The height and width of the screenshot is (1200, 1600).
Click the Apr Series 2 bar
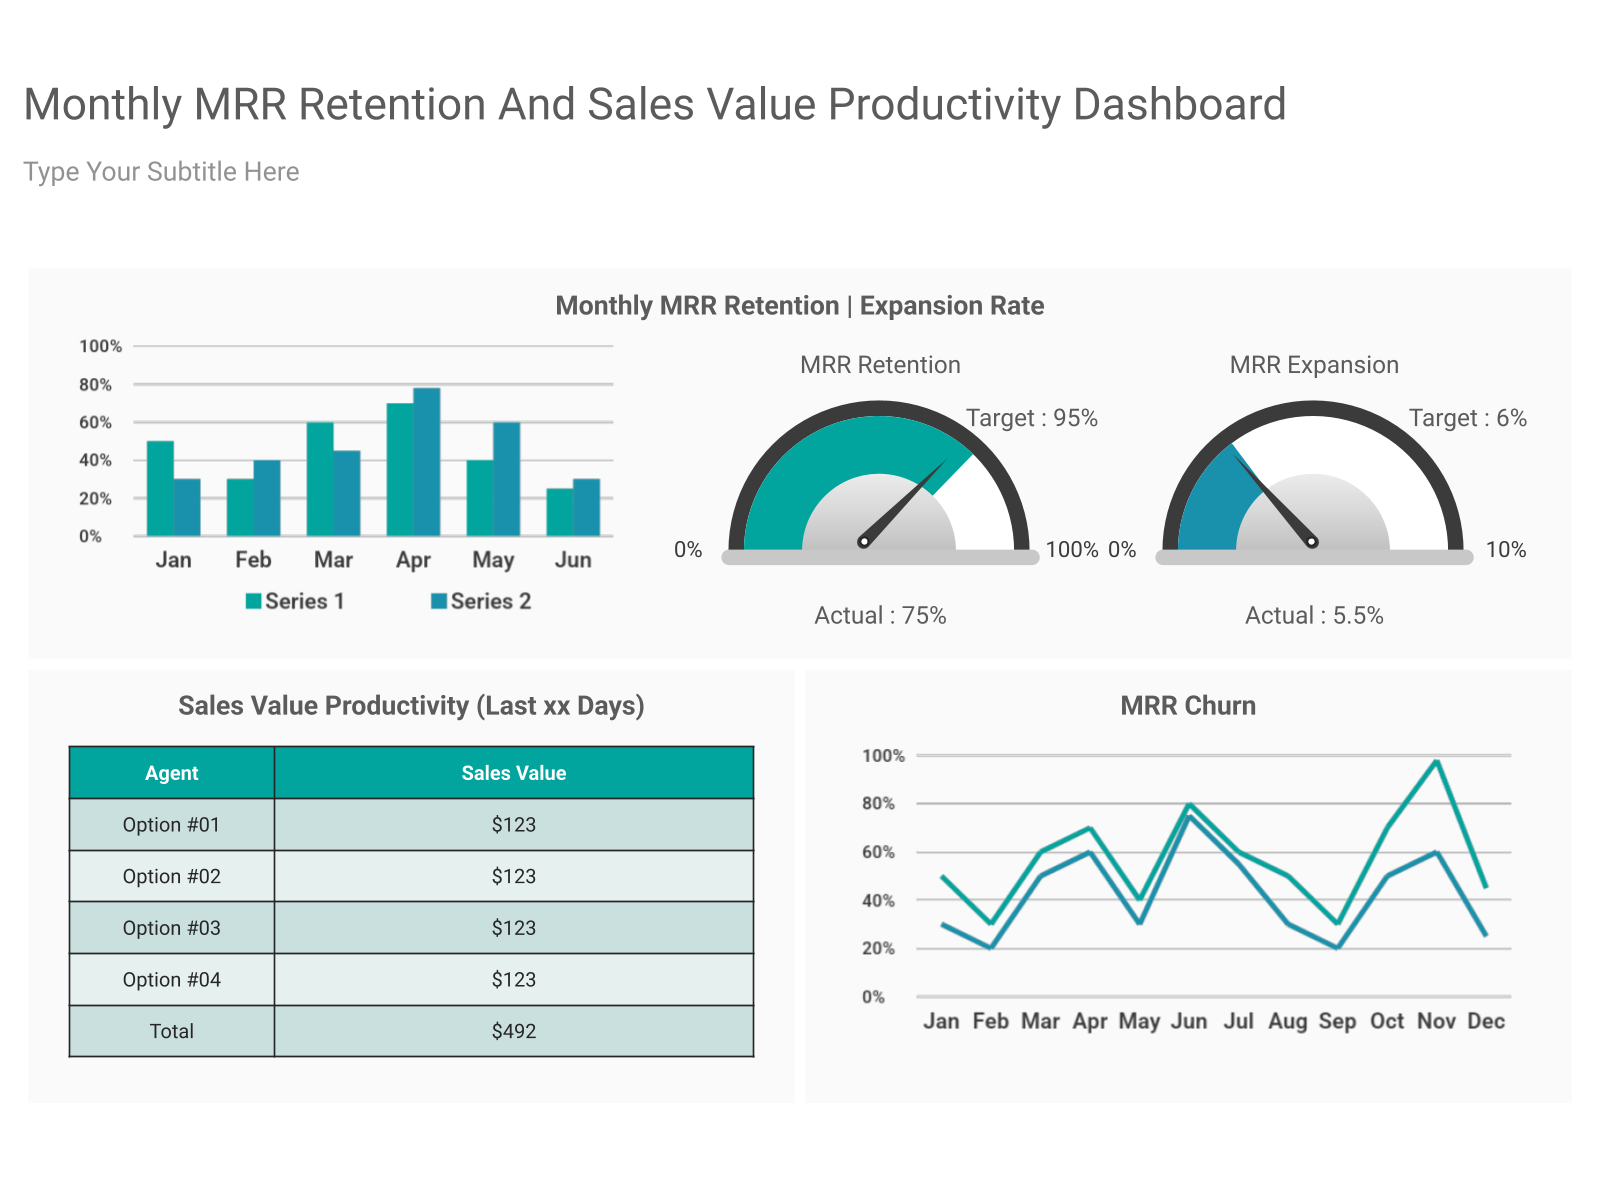point(427,462)
